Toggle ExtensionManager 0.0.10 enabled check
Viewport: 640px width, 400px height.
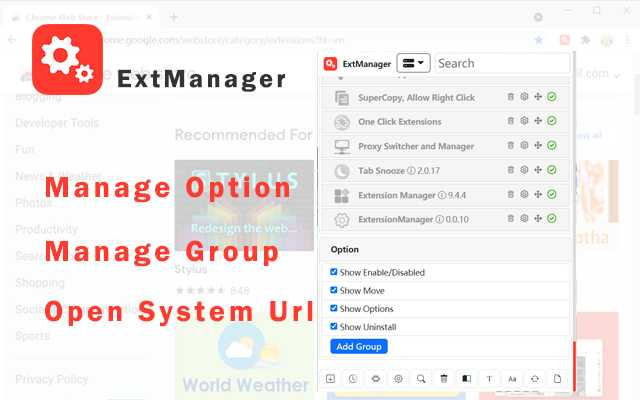pyautogui.click(x=552, y=218)
